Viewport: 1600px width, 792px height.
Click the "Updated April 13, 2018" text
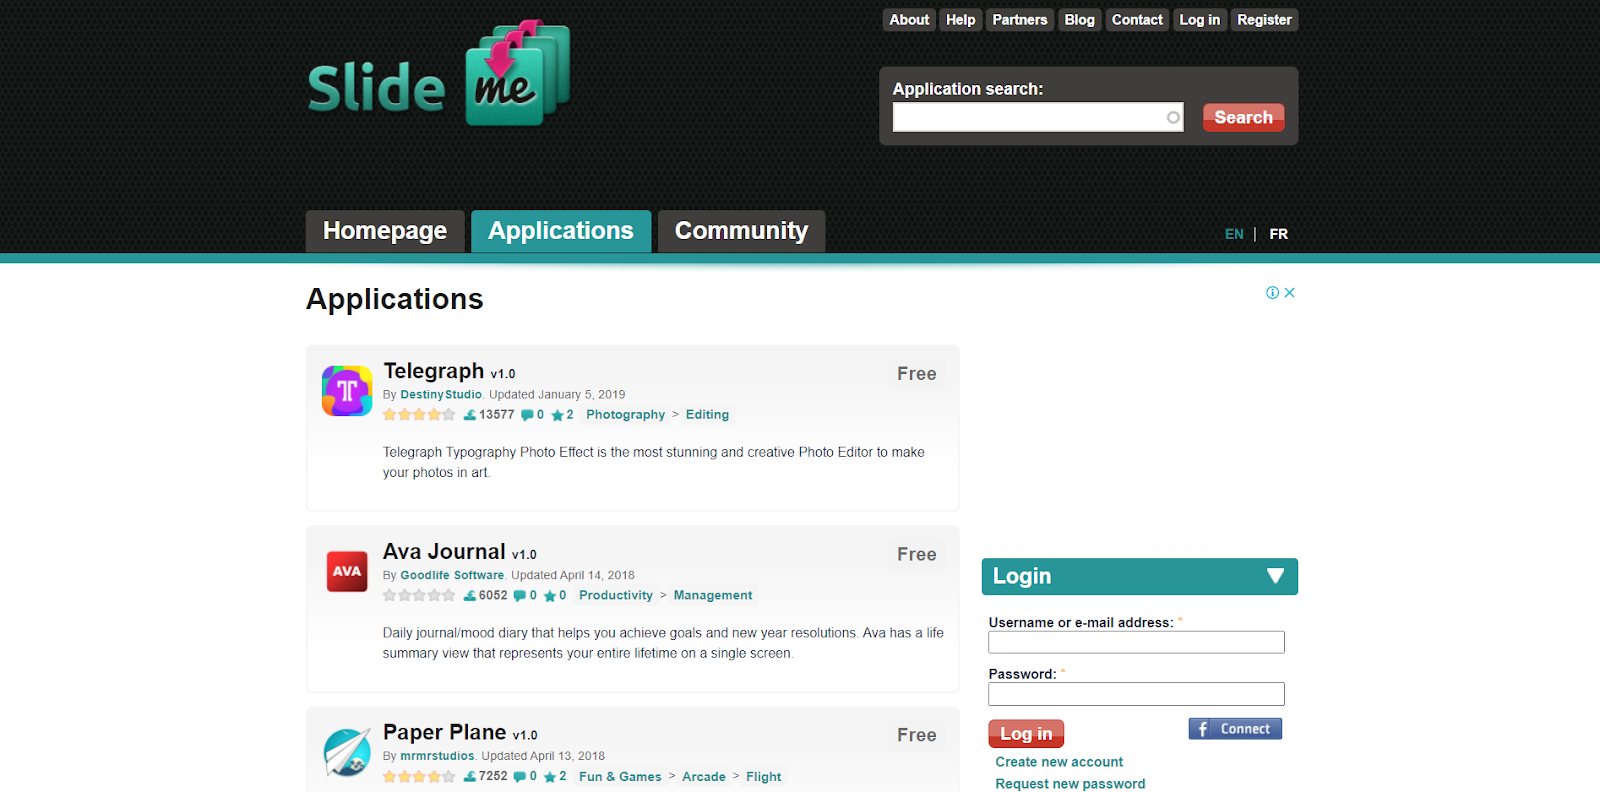click(543, 757)
